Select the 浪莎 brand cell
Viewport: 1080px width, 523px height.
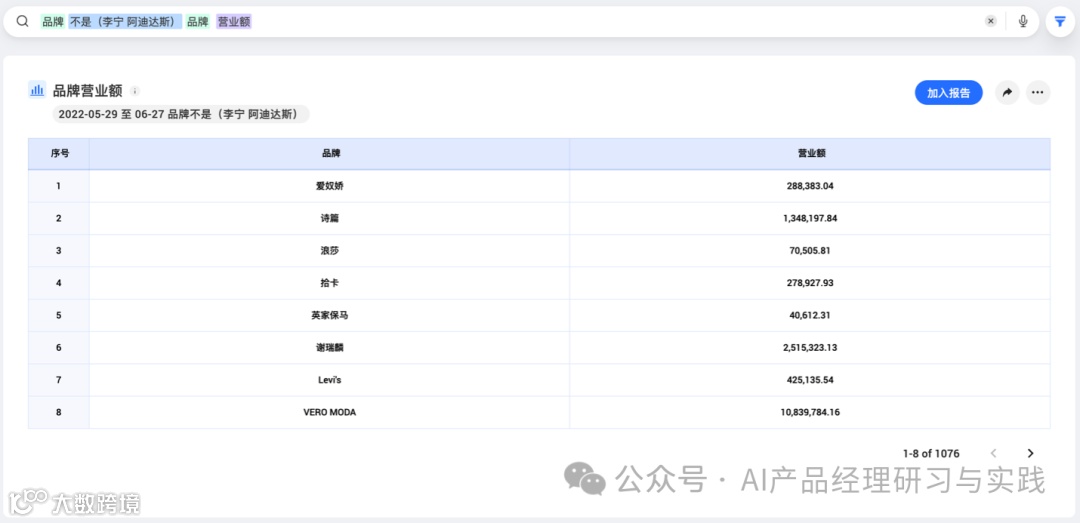[330, 251]
